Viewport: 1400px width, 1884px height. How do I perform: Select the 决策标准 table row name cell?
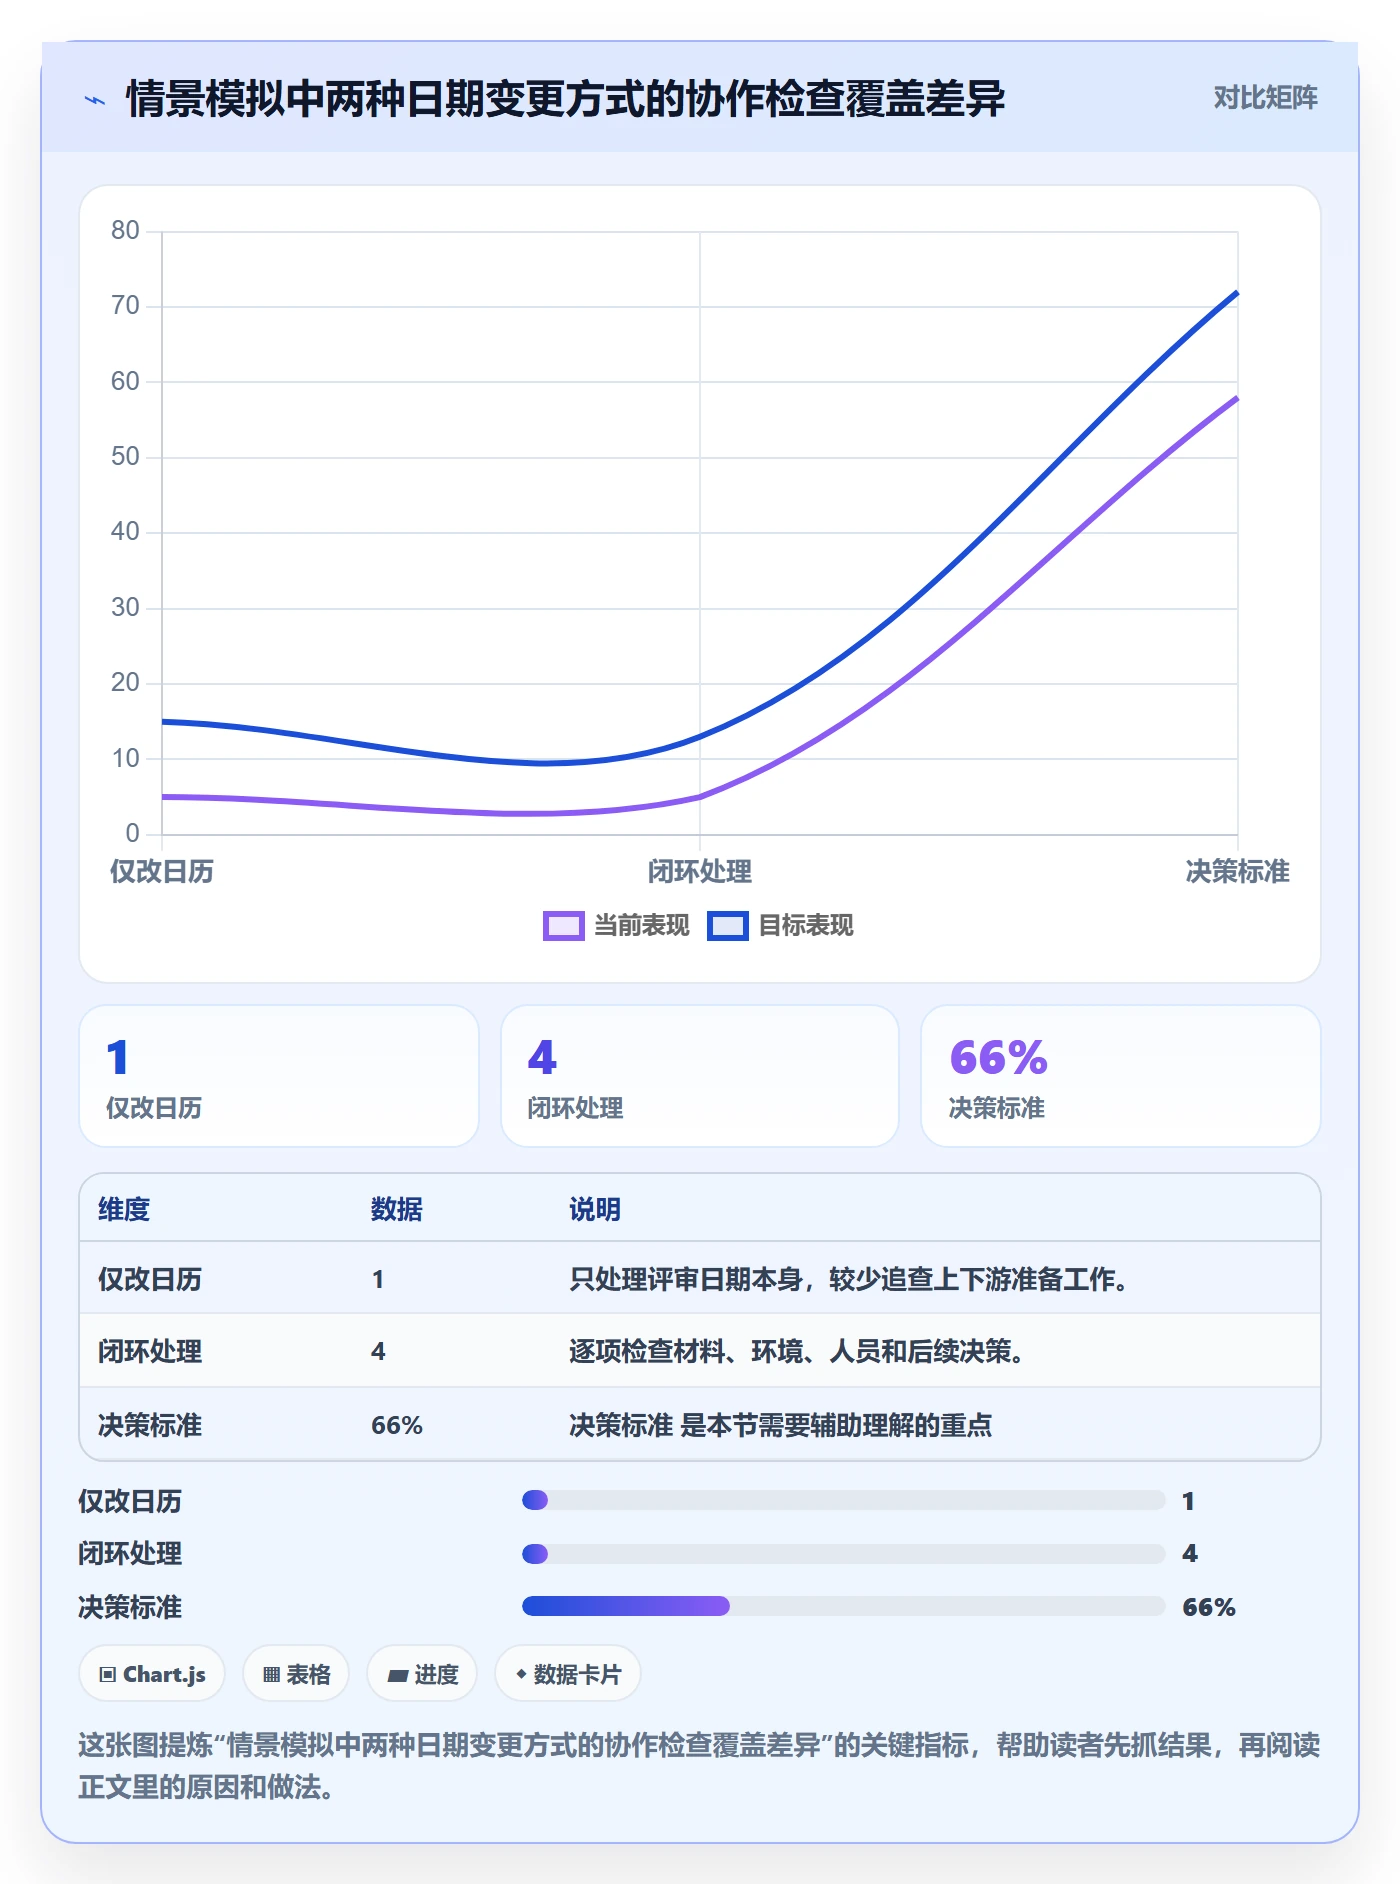[x=150, y=1425]
